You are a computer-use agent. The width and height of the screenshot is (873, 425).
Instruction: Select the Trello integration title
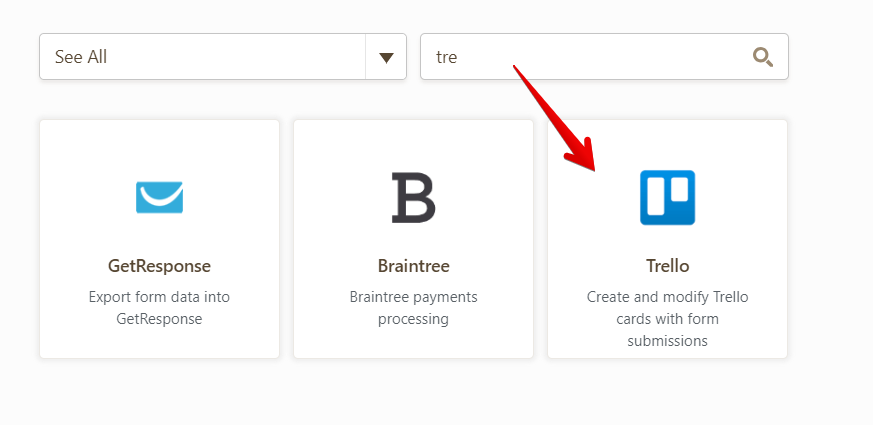tap(667, 266)
